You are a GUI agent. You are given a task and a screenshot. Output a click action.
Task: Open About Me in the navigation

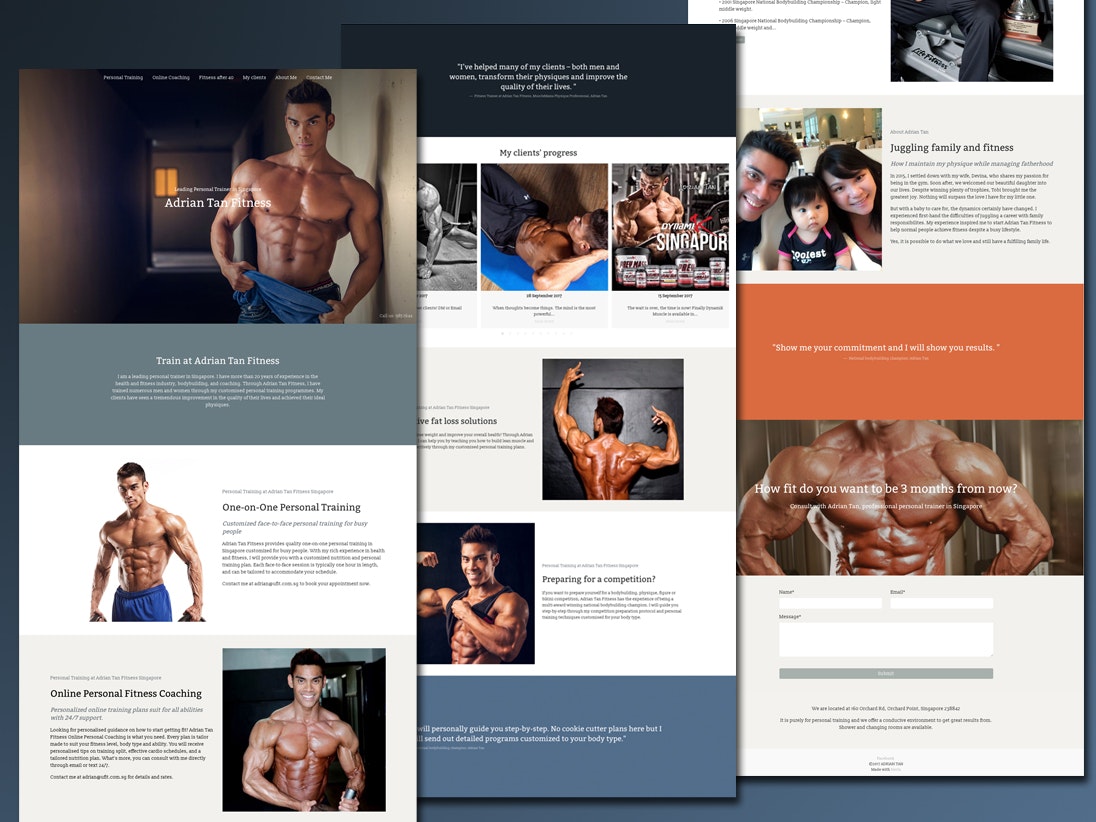[x=286, y=78]
